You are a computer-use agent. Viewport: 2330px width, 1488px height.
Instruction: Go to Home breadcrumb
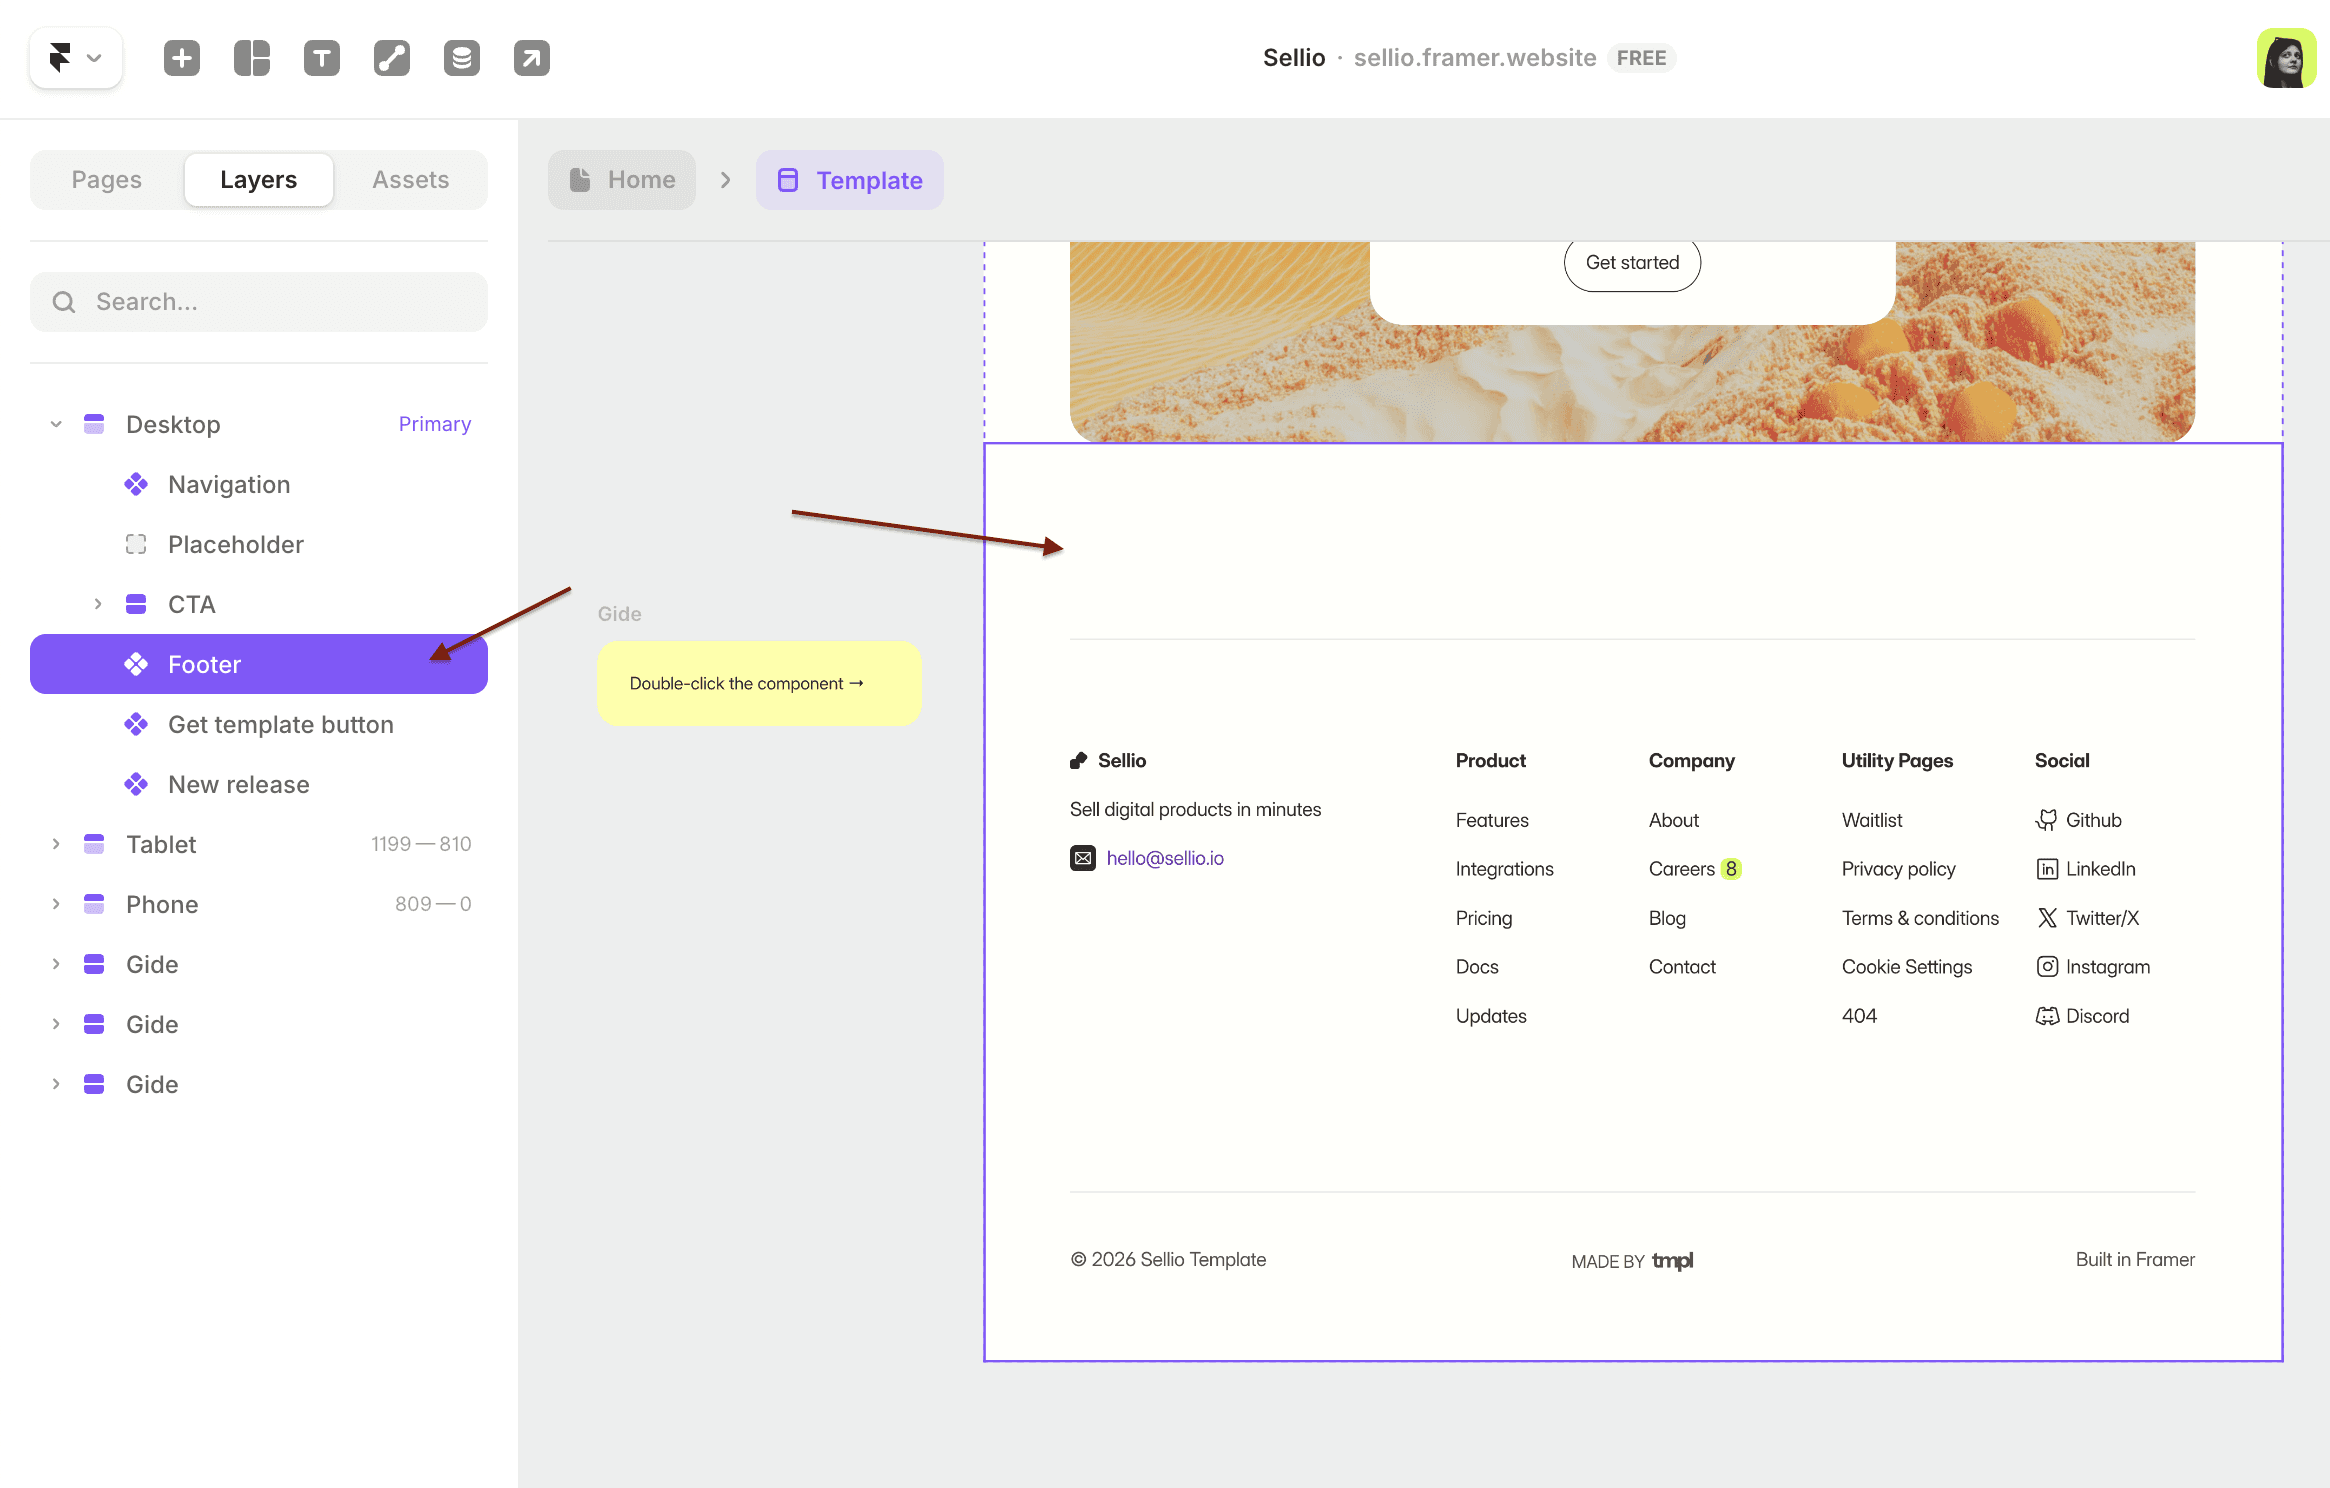coord(622,180)
